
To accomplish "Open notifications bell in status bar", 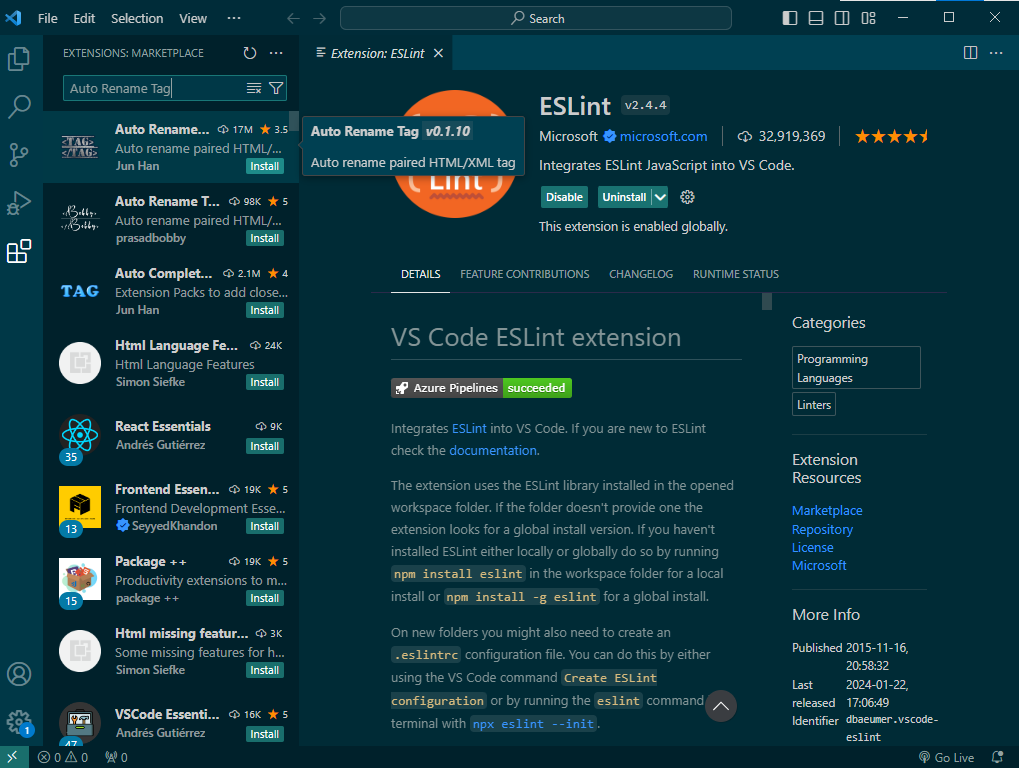I will pyautogui.click(x=998, y=758).
